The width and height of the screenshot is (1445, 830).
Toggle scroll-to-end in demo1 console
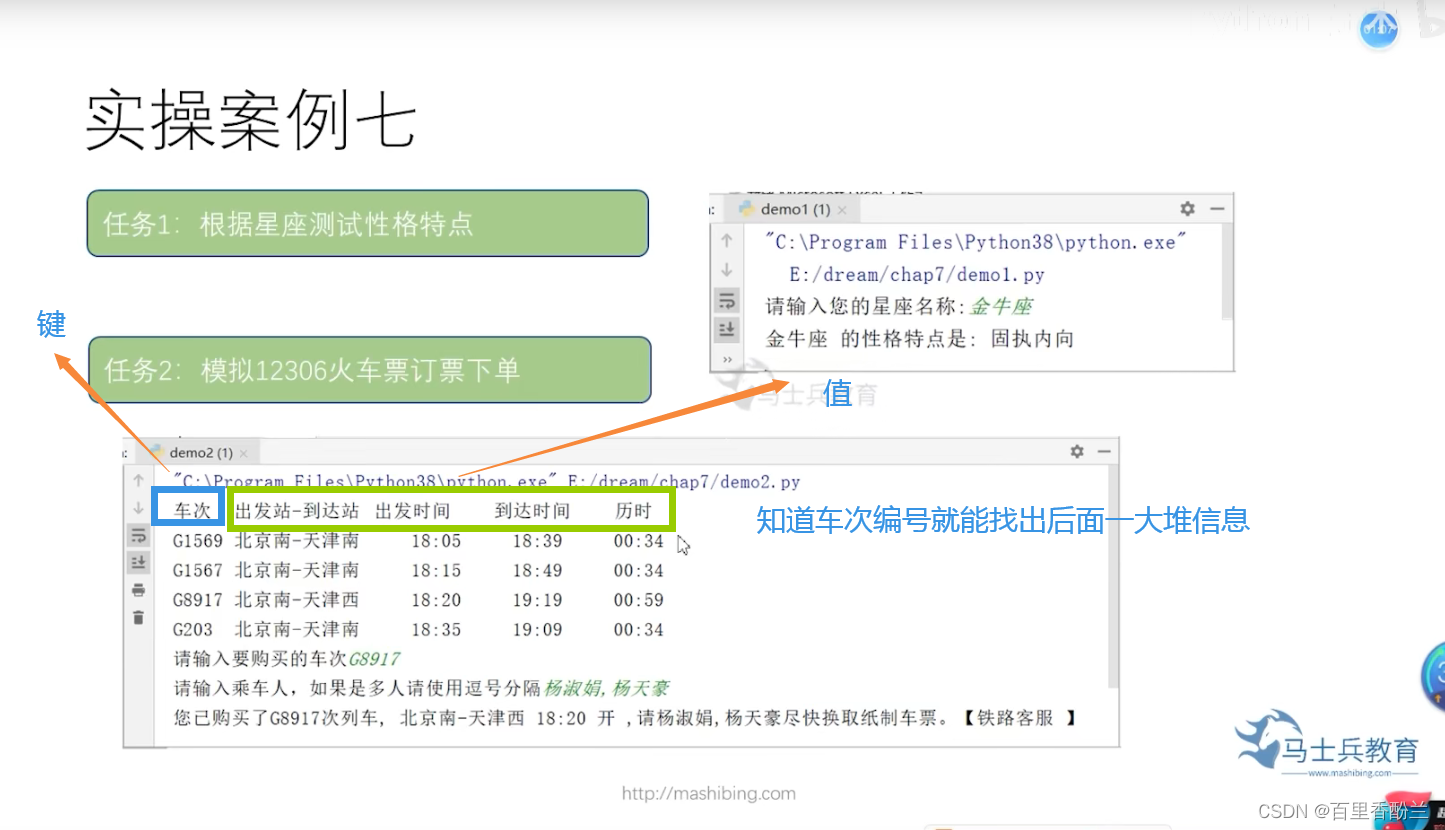[x=727, y=329]
